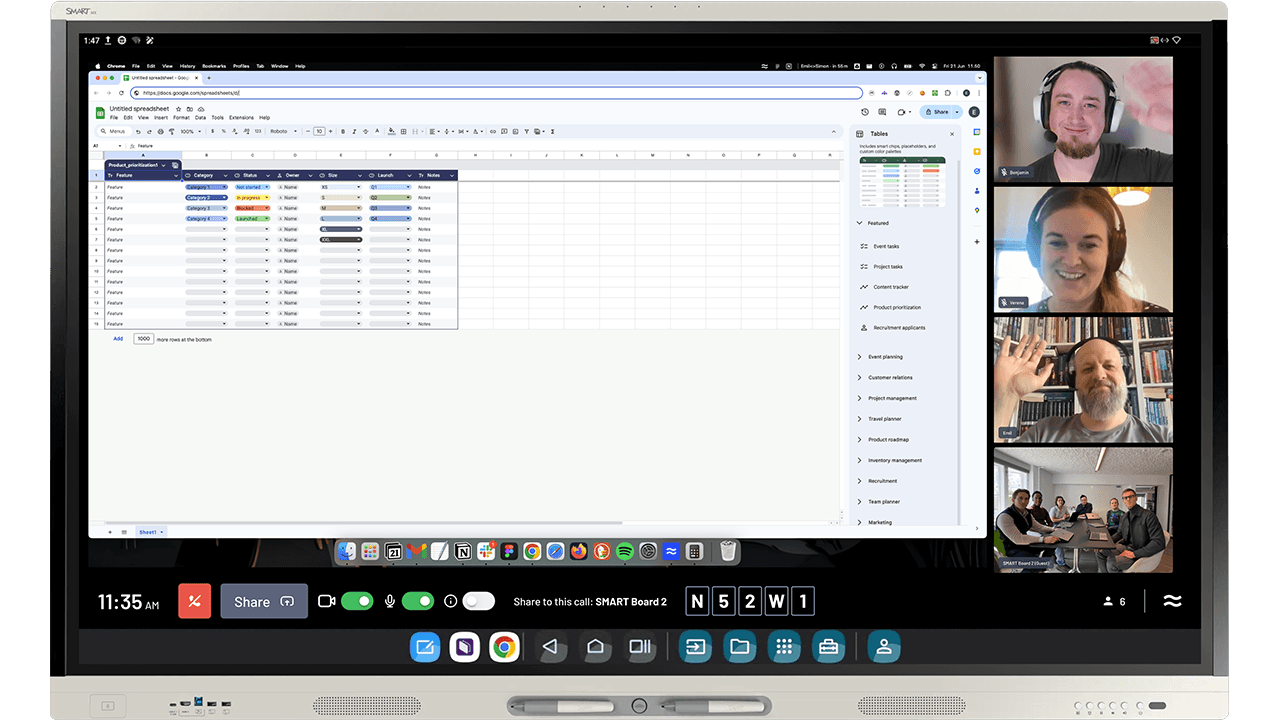Open the Bookmarks menu in the macOS menu bar
Screen dimensions: 1280x720
tap(214, 66)
